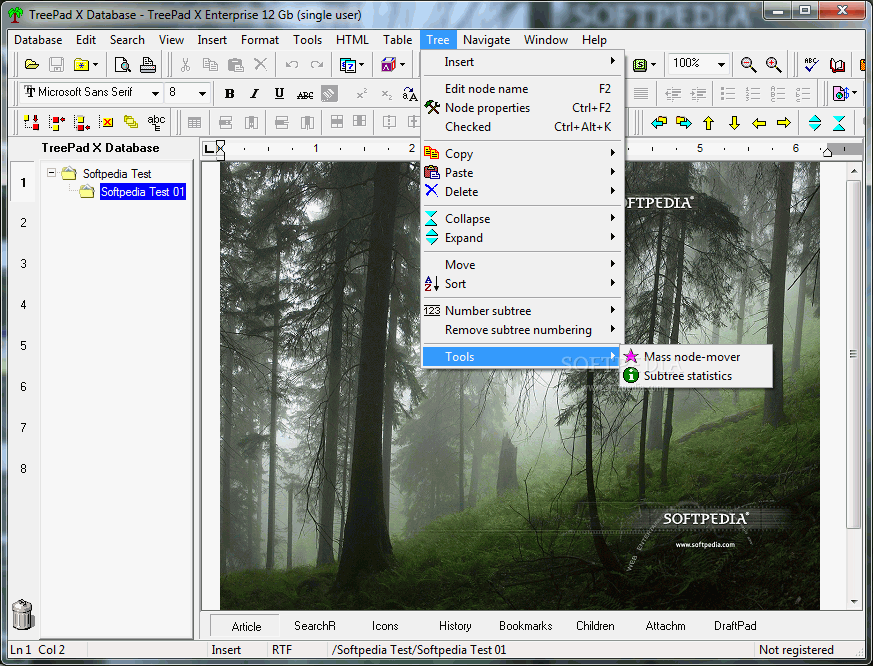Click the ruler tab-stop L selector

(209, 149)
